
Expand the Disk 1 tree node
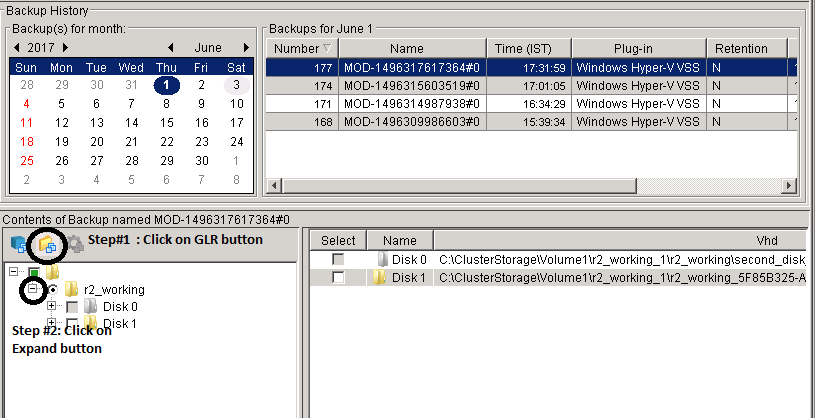[x=51, y=322]
